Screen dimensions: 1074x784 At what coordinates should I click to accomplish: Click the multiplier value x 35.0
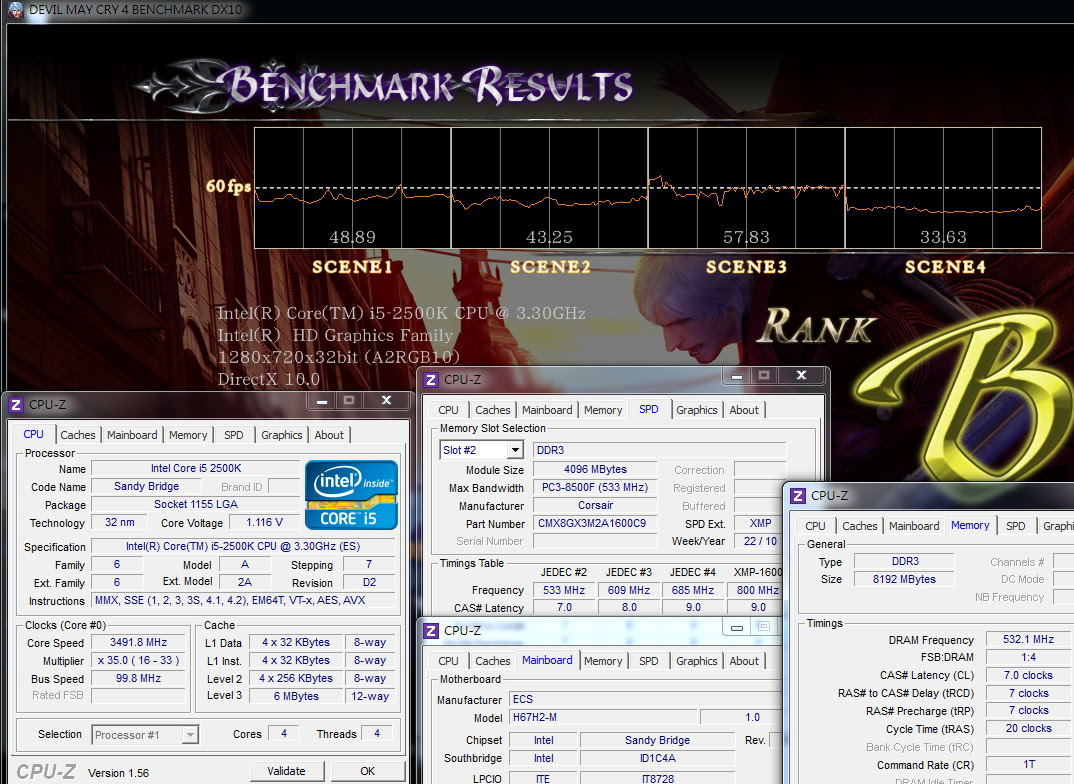click(x=138, y=660)
